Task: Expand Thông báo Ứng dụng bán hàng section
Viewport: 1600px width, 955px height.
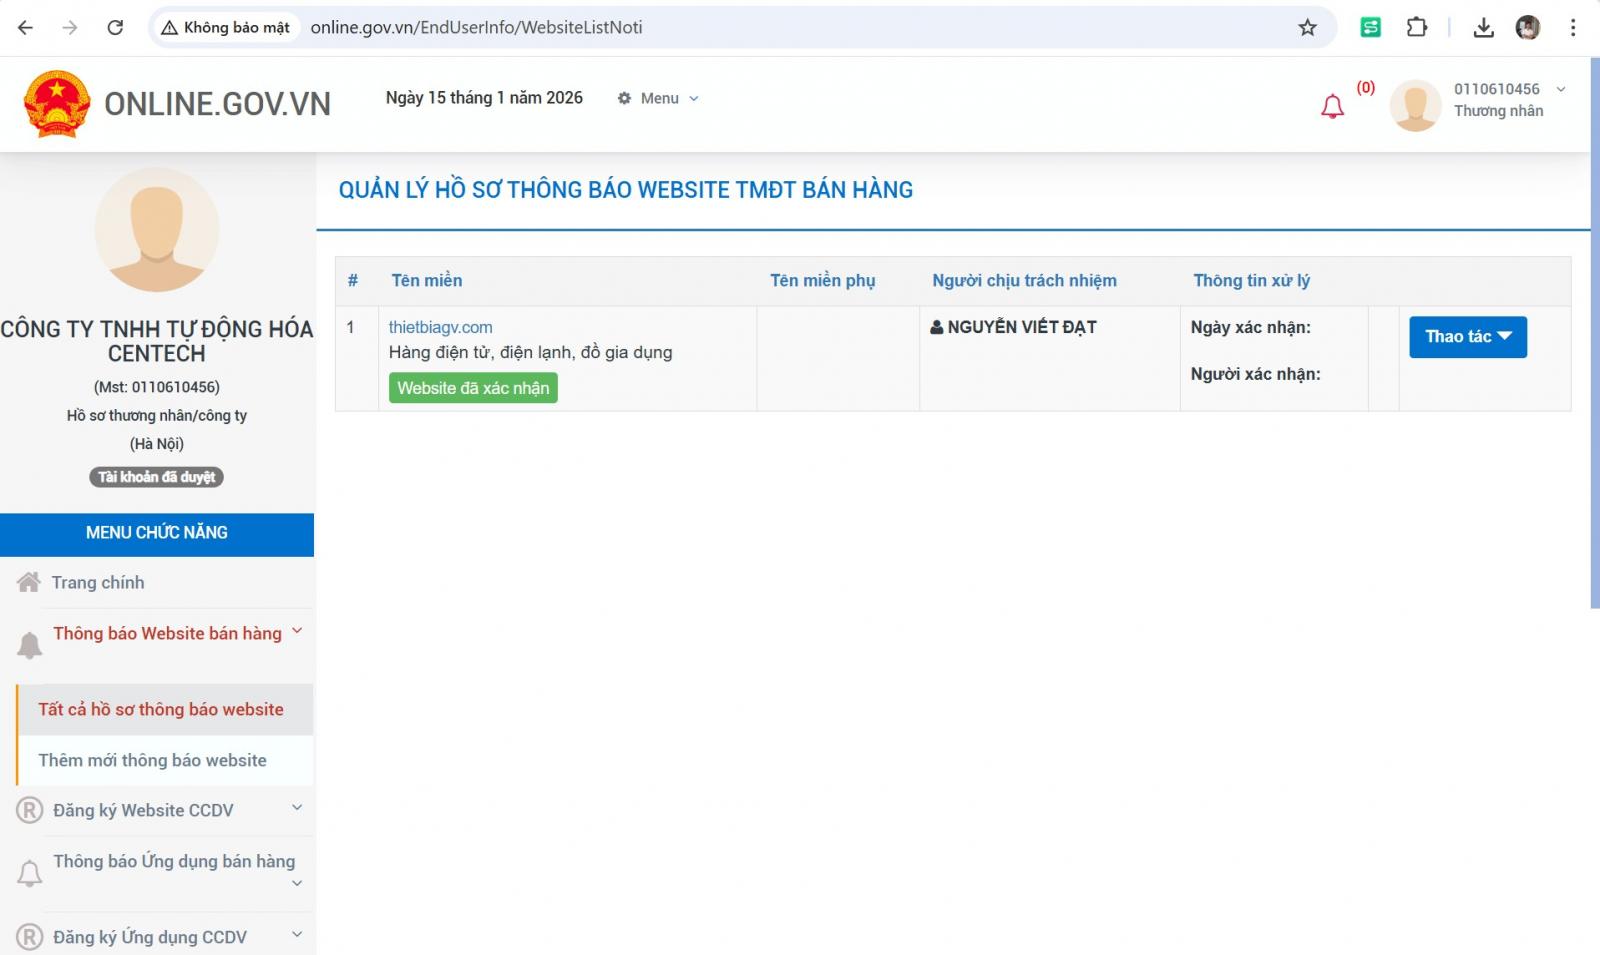Action: pos(174,862)
